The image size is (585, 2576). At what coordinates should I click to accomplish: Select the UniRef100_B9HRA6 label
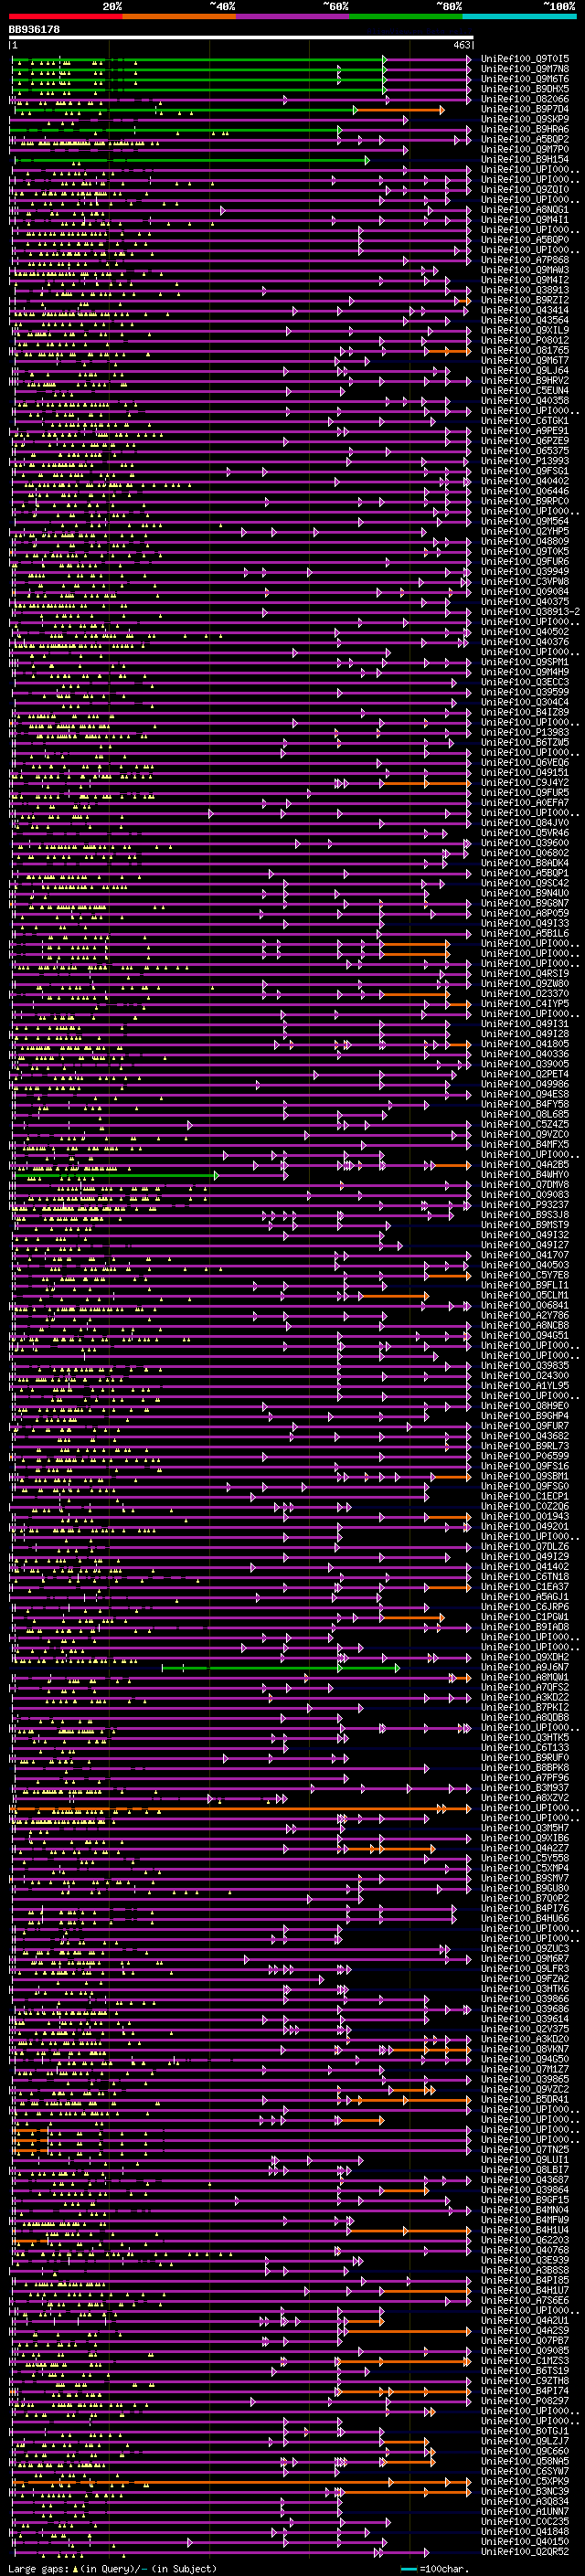[x=525, y=129]
